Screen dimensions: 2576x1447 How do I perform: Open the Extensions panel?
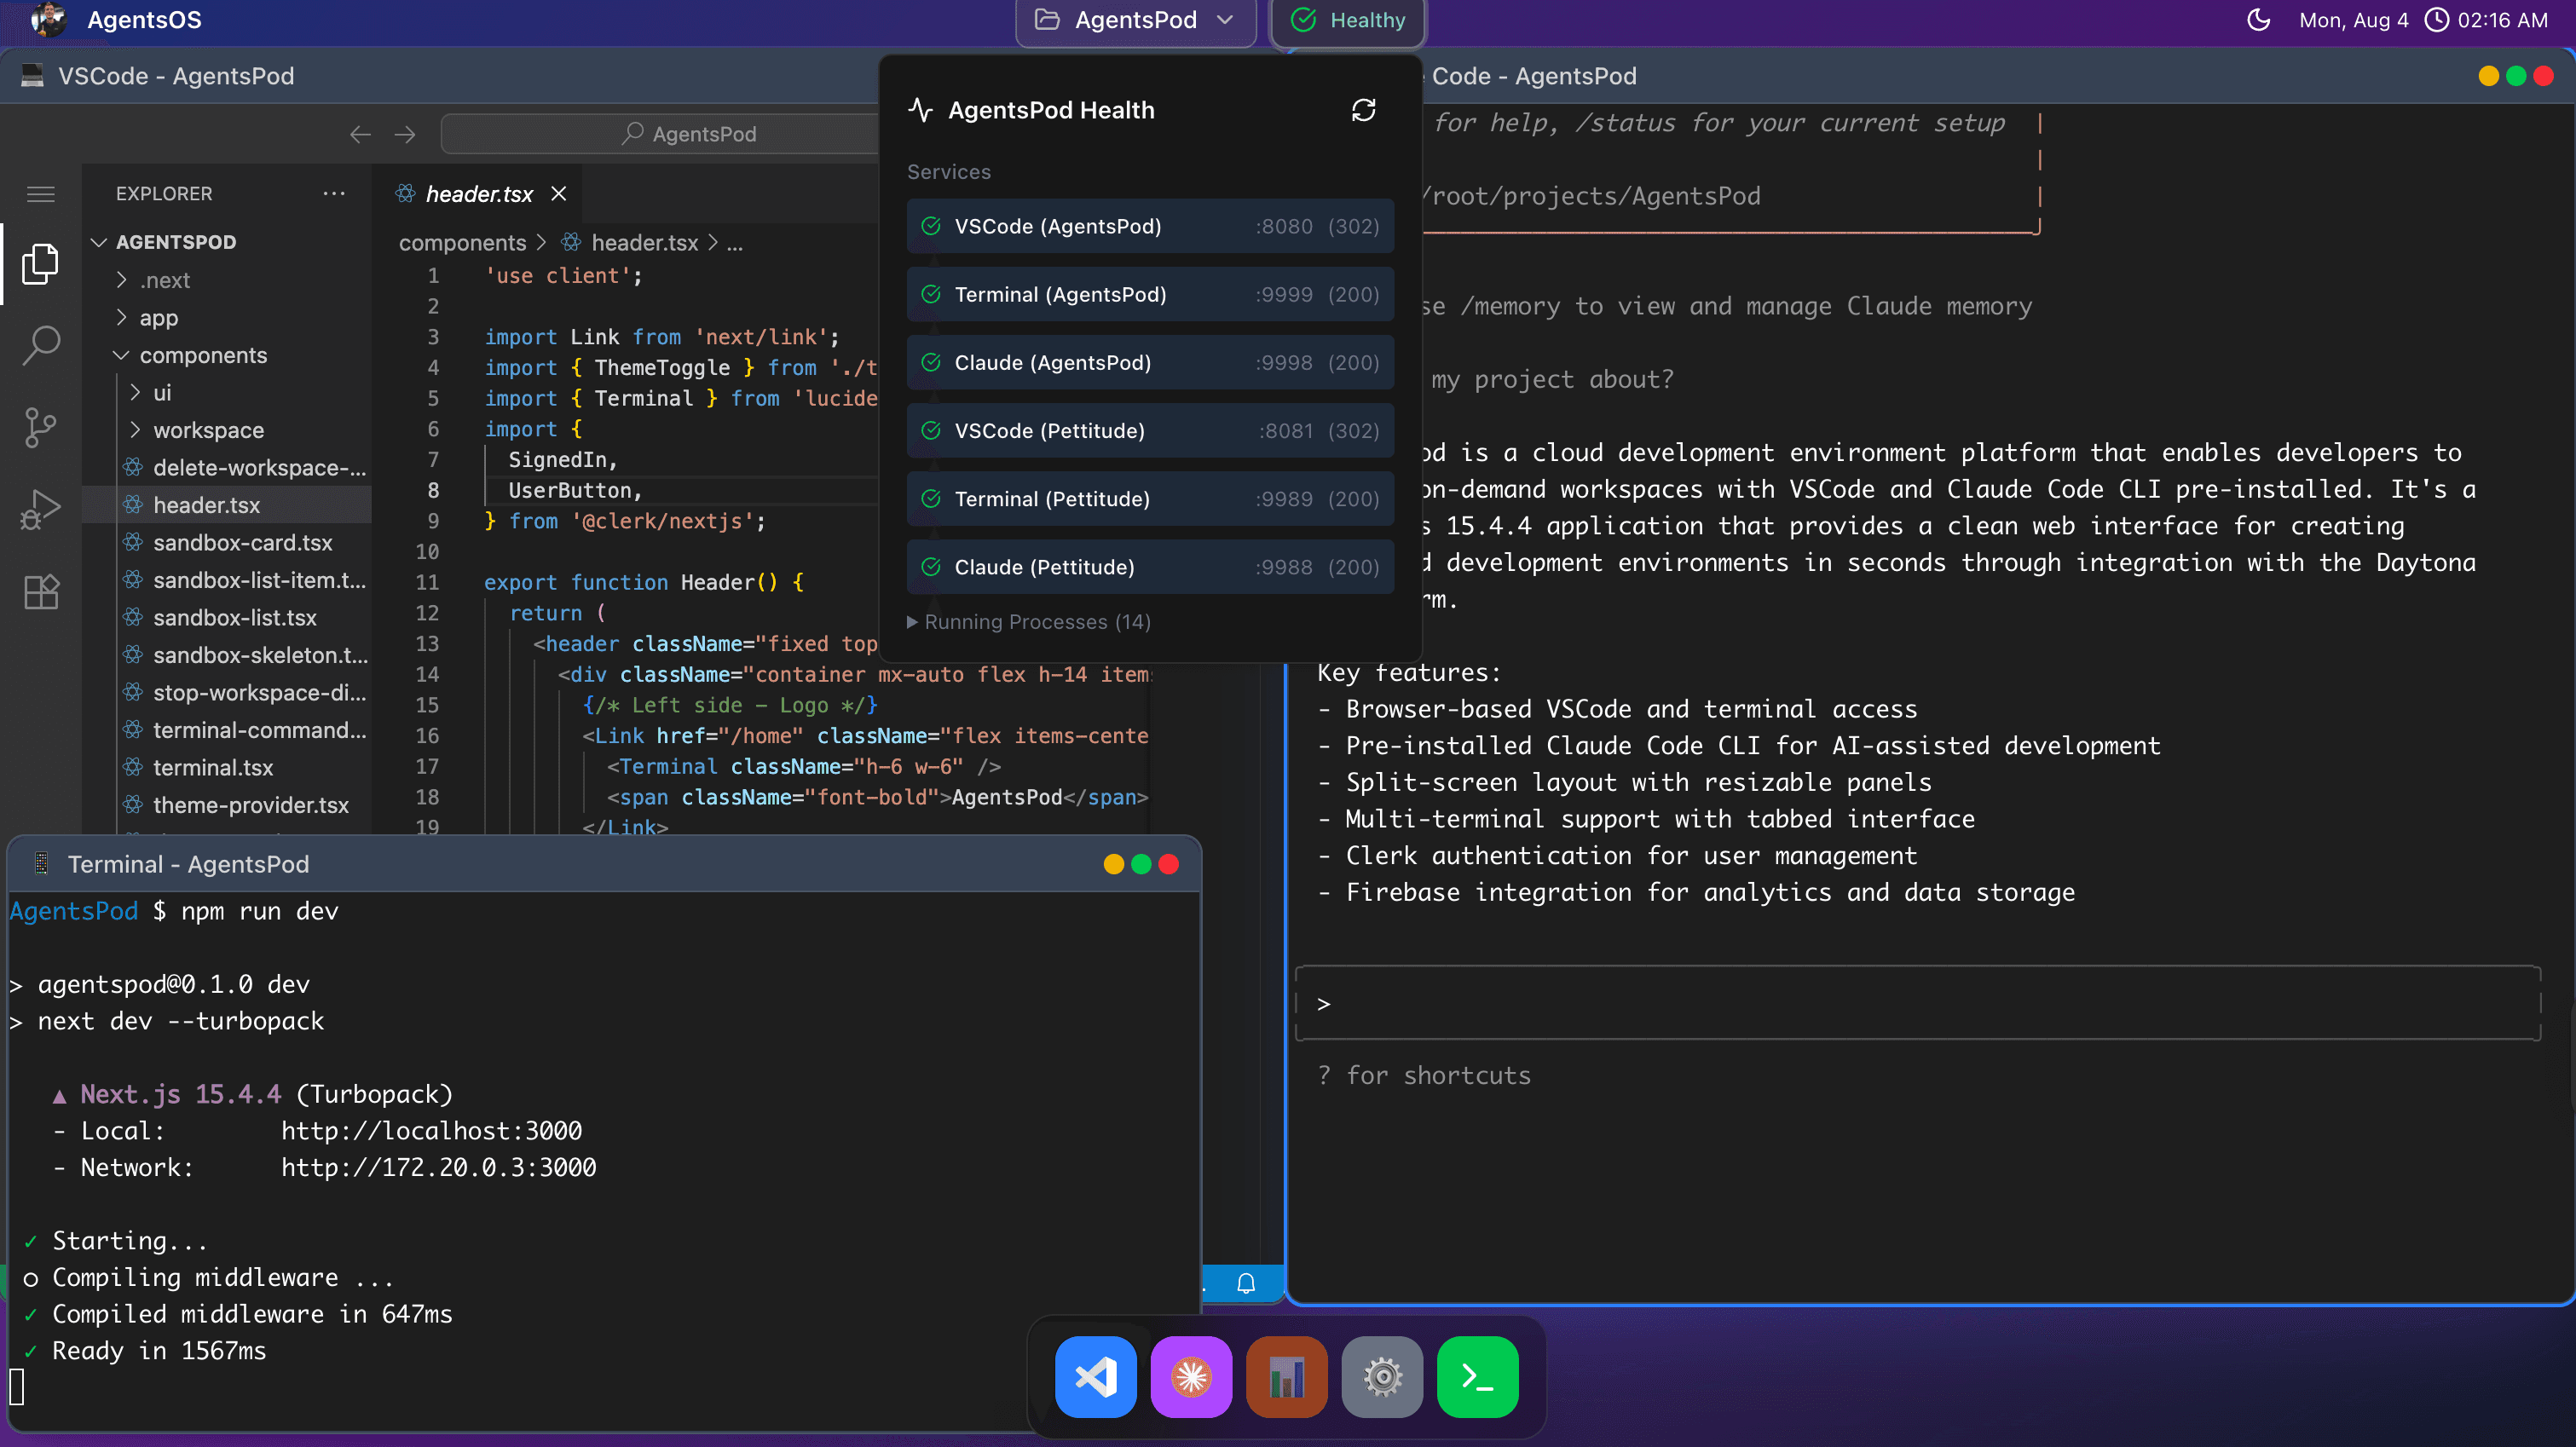pos(40,591)
